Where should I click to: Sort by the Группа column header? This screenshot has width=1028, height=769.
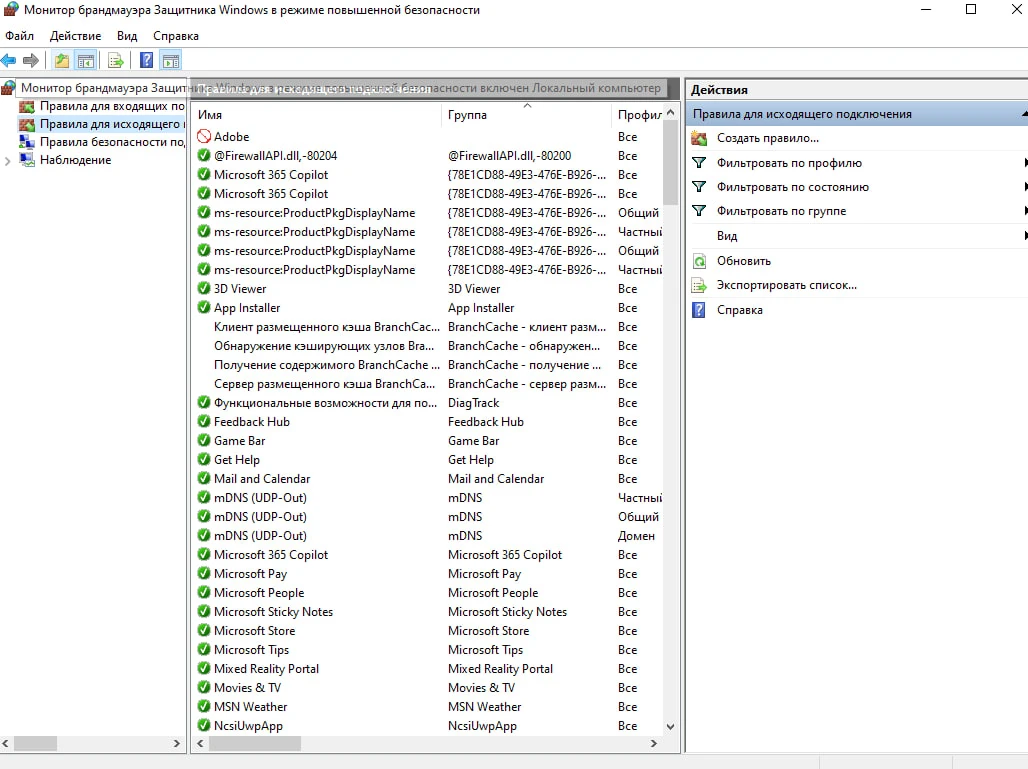526,115
